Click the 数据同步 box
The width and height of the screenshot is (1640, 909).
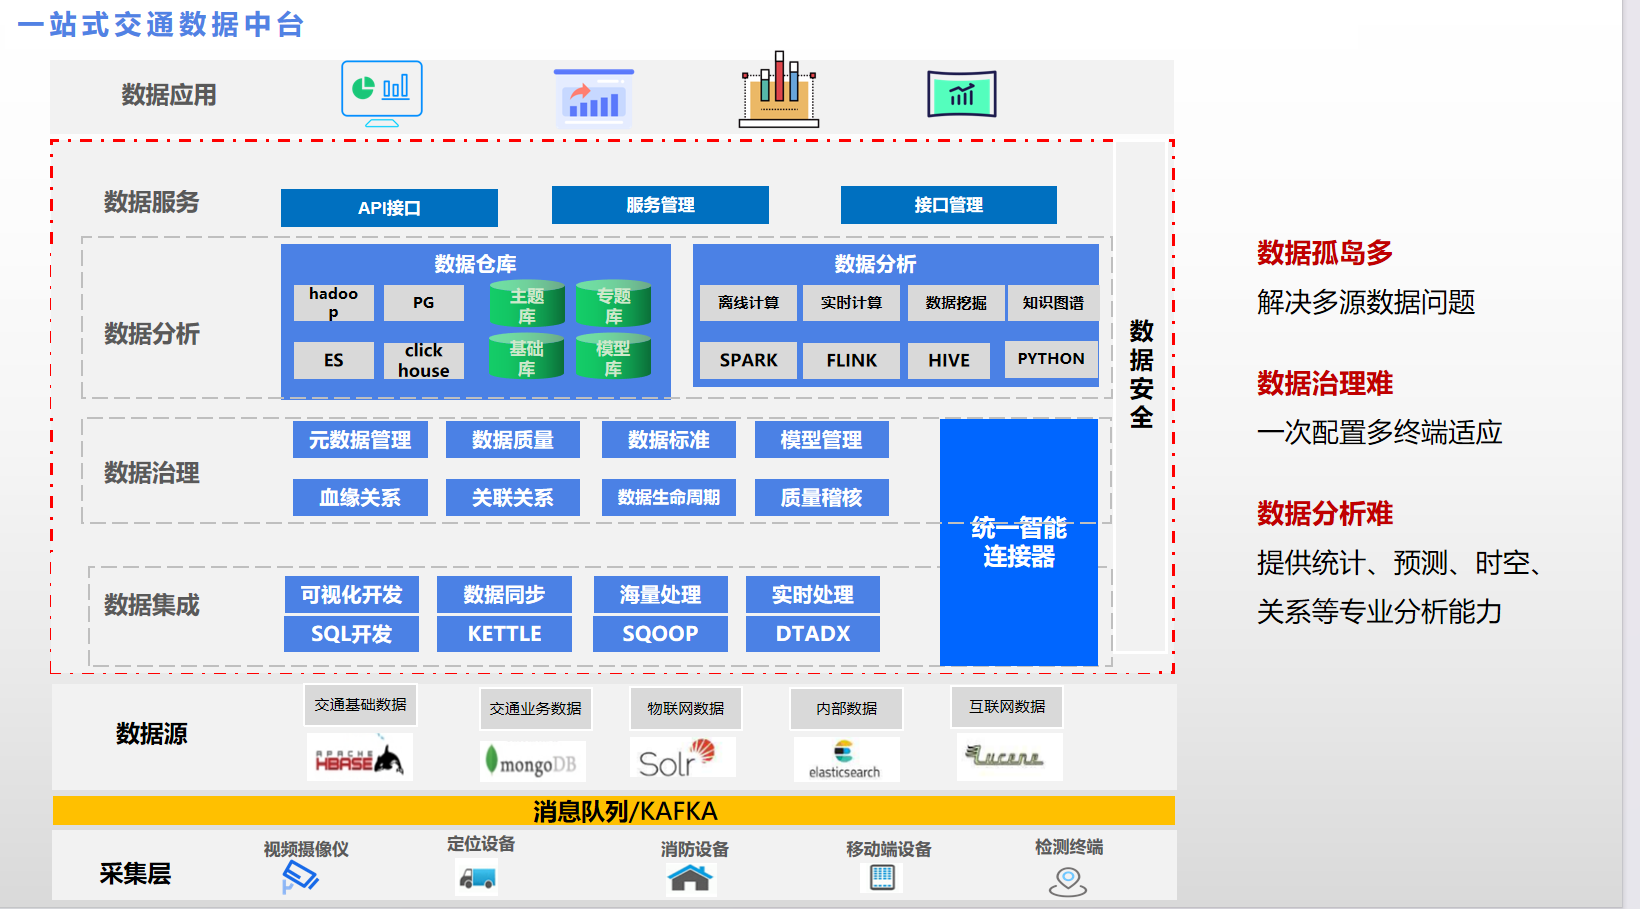pyautogui.click(x=504, y=595)
